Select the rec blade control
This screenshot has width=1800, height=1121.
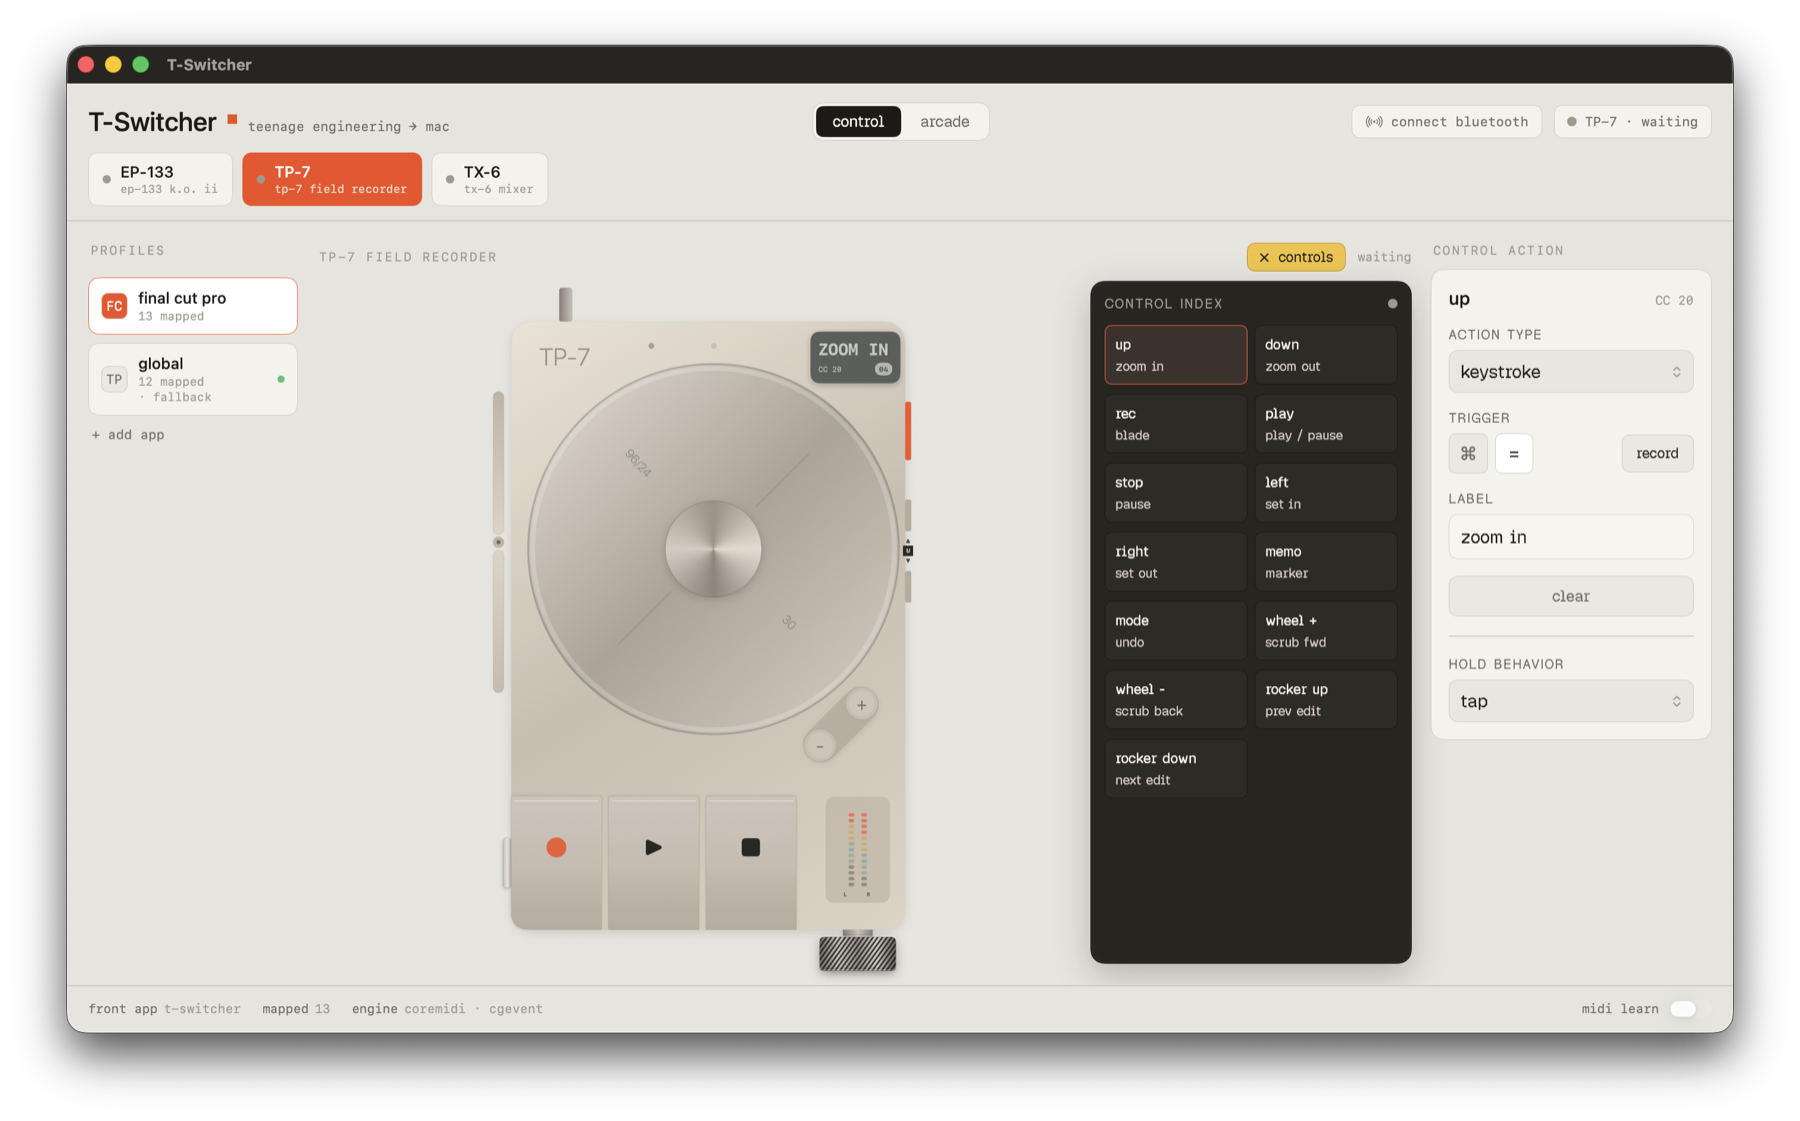click(x=1175, y=424)
